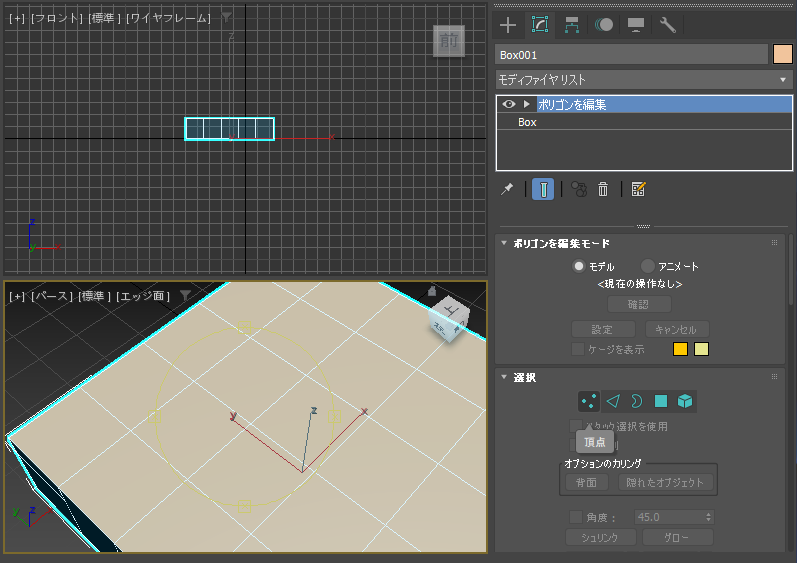797x563 pixels.
Task: Select Vertex (頂点) sub-object level icon
Action: tap(589, 401)
